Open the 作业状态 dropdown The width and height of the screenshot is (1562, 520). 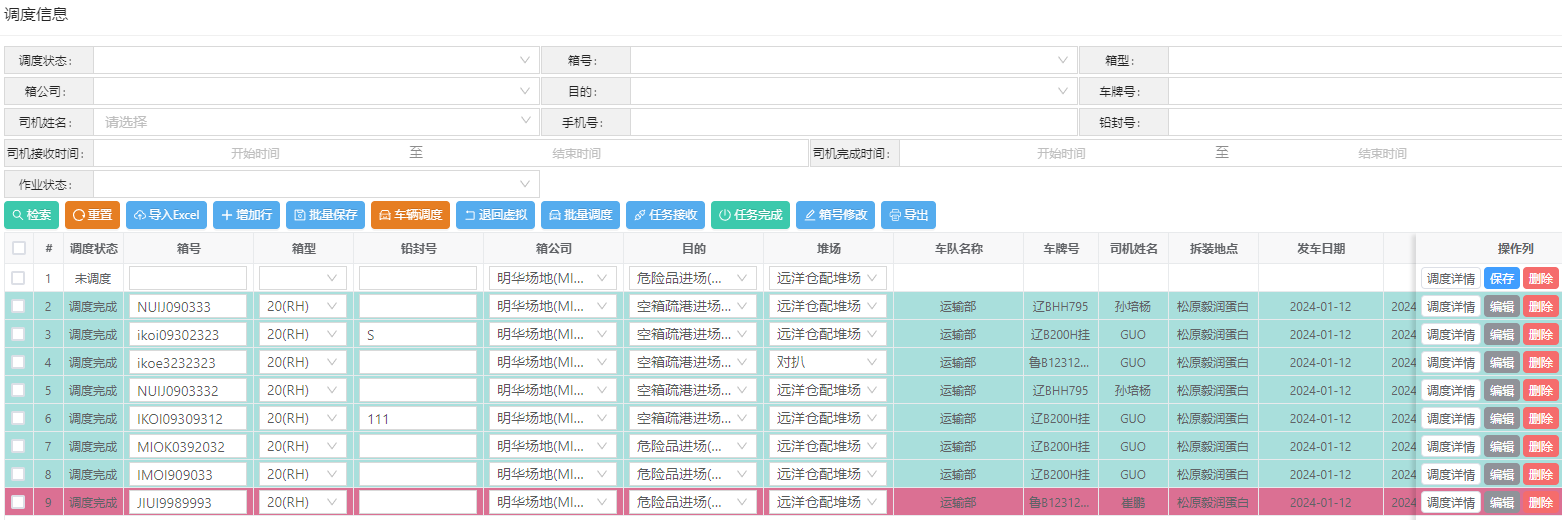[316, 184]
